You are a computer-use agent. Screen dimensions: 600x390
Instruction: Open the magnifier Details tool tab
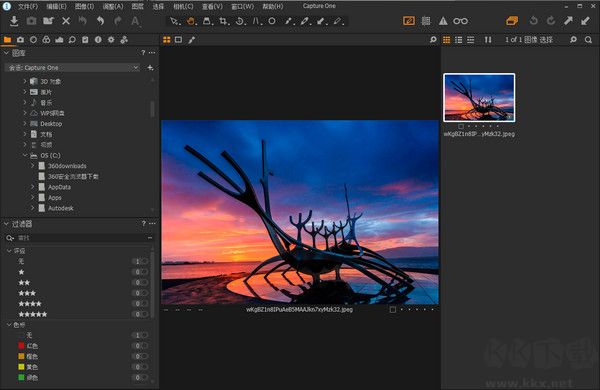tap(72, 40)
